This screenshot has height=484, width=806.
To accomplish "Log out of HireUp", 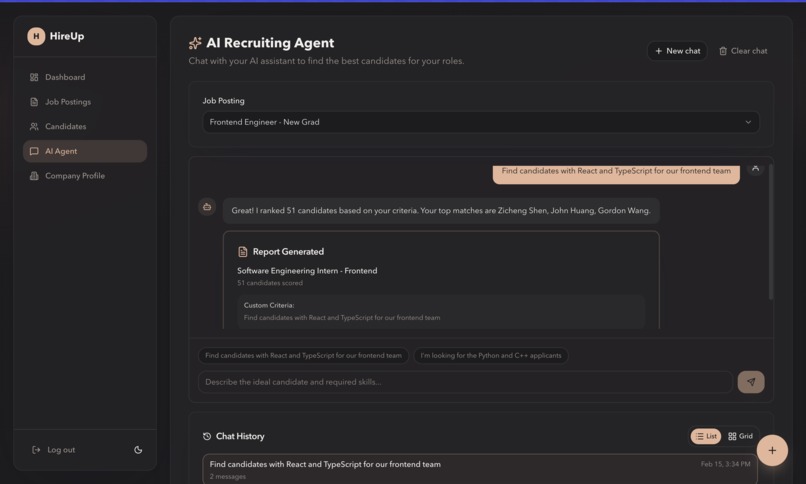I will pyautogui.click(x=53, y=450).
